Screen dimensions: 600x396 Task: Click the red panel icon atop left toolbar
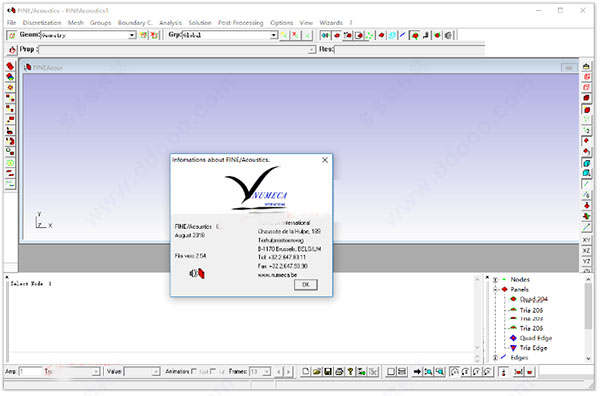click(x=10, y=66)
